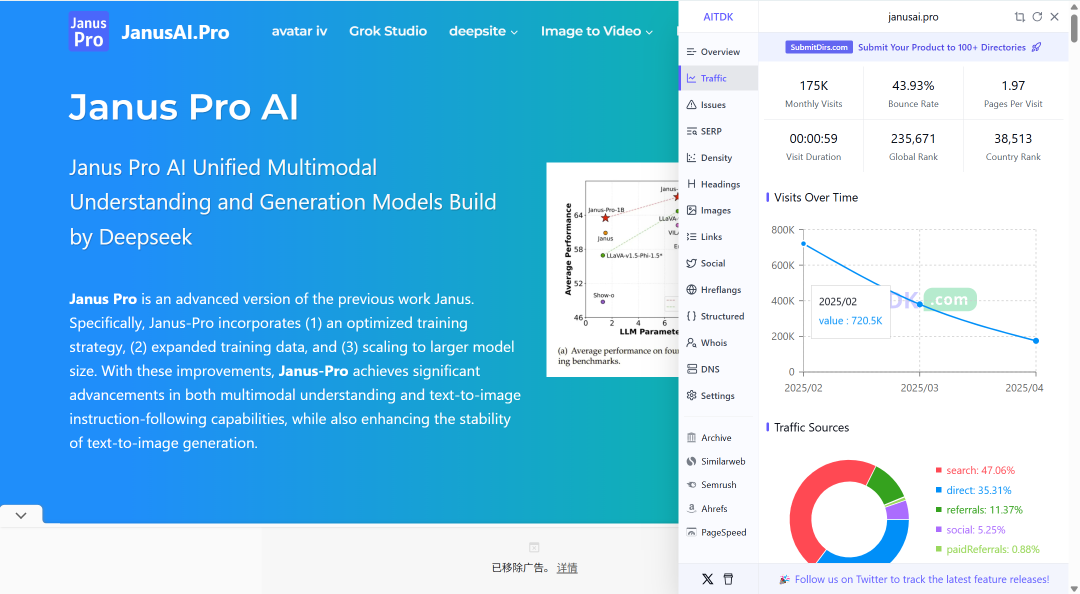Click the rocket icon in SubmitDirs banner

click(1037, 47)
